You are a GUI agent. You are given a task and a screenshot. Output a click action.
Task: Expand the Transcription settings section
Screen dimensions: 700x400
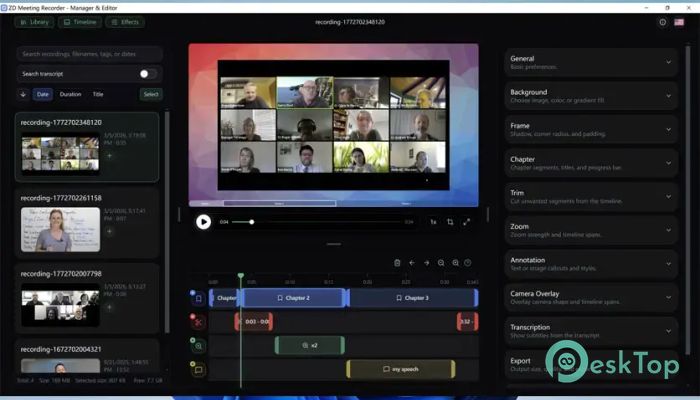tap(591, 331)
